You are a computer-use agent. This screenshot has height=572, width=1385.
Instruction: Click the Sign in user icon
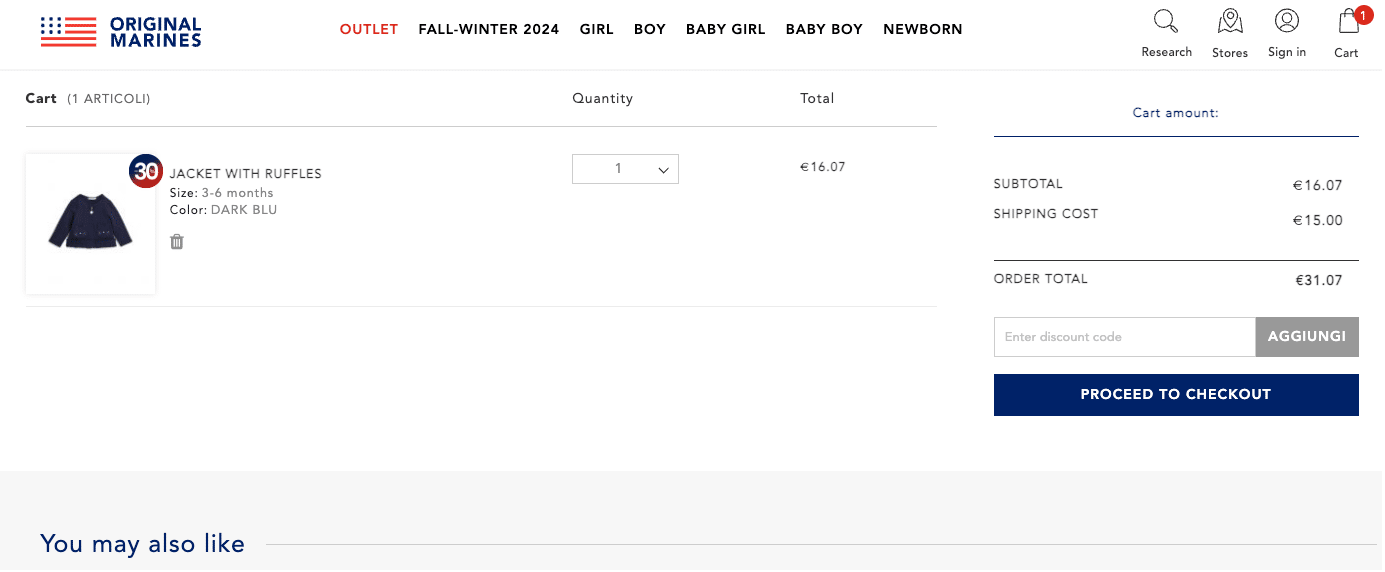point(1287,22)
